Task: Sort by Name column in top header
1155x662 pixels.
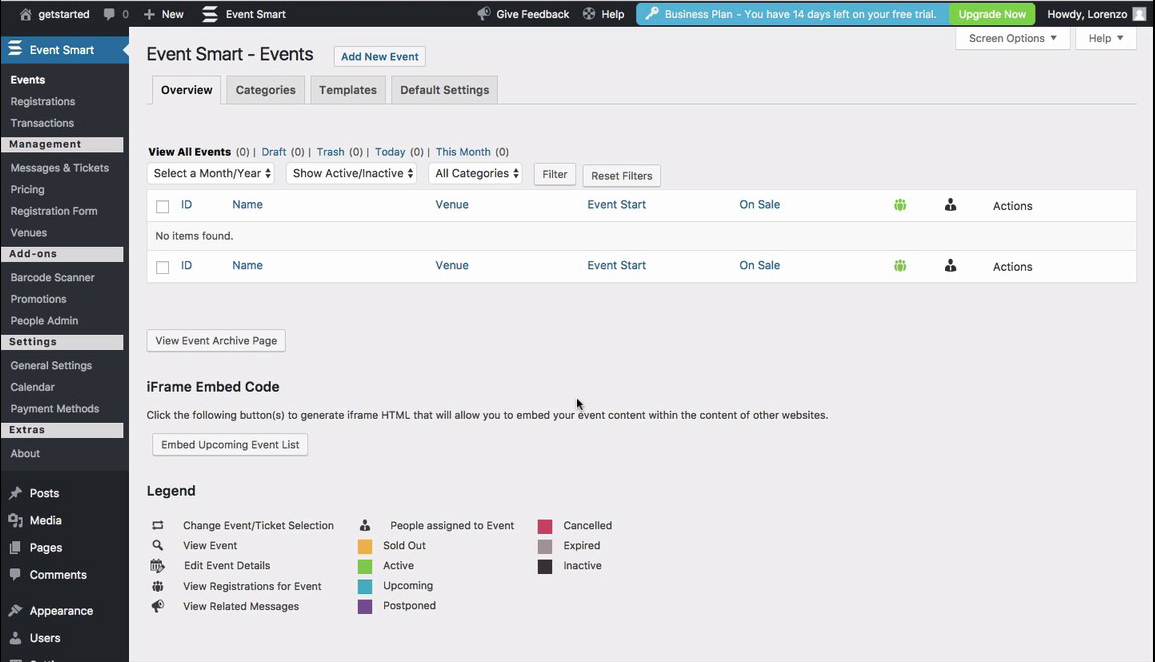Action: click(x=248, y=205)
